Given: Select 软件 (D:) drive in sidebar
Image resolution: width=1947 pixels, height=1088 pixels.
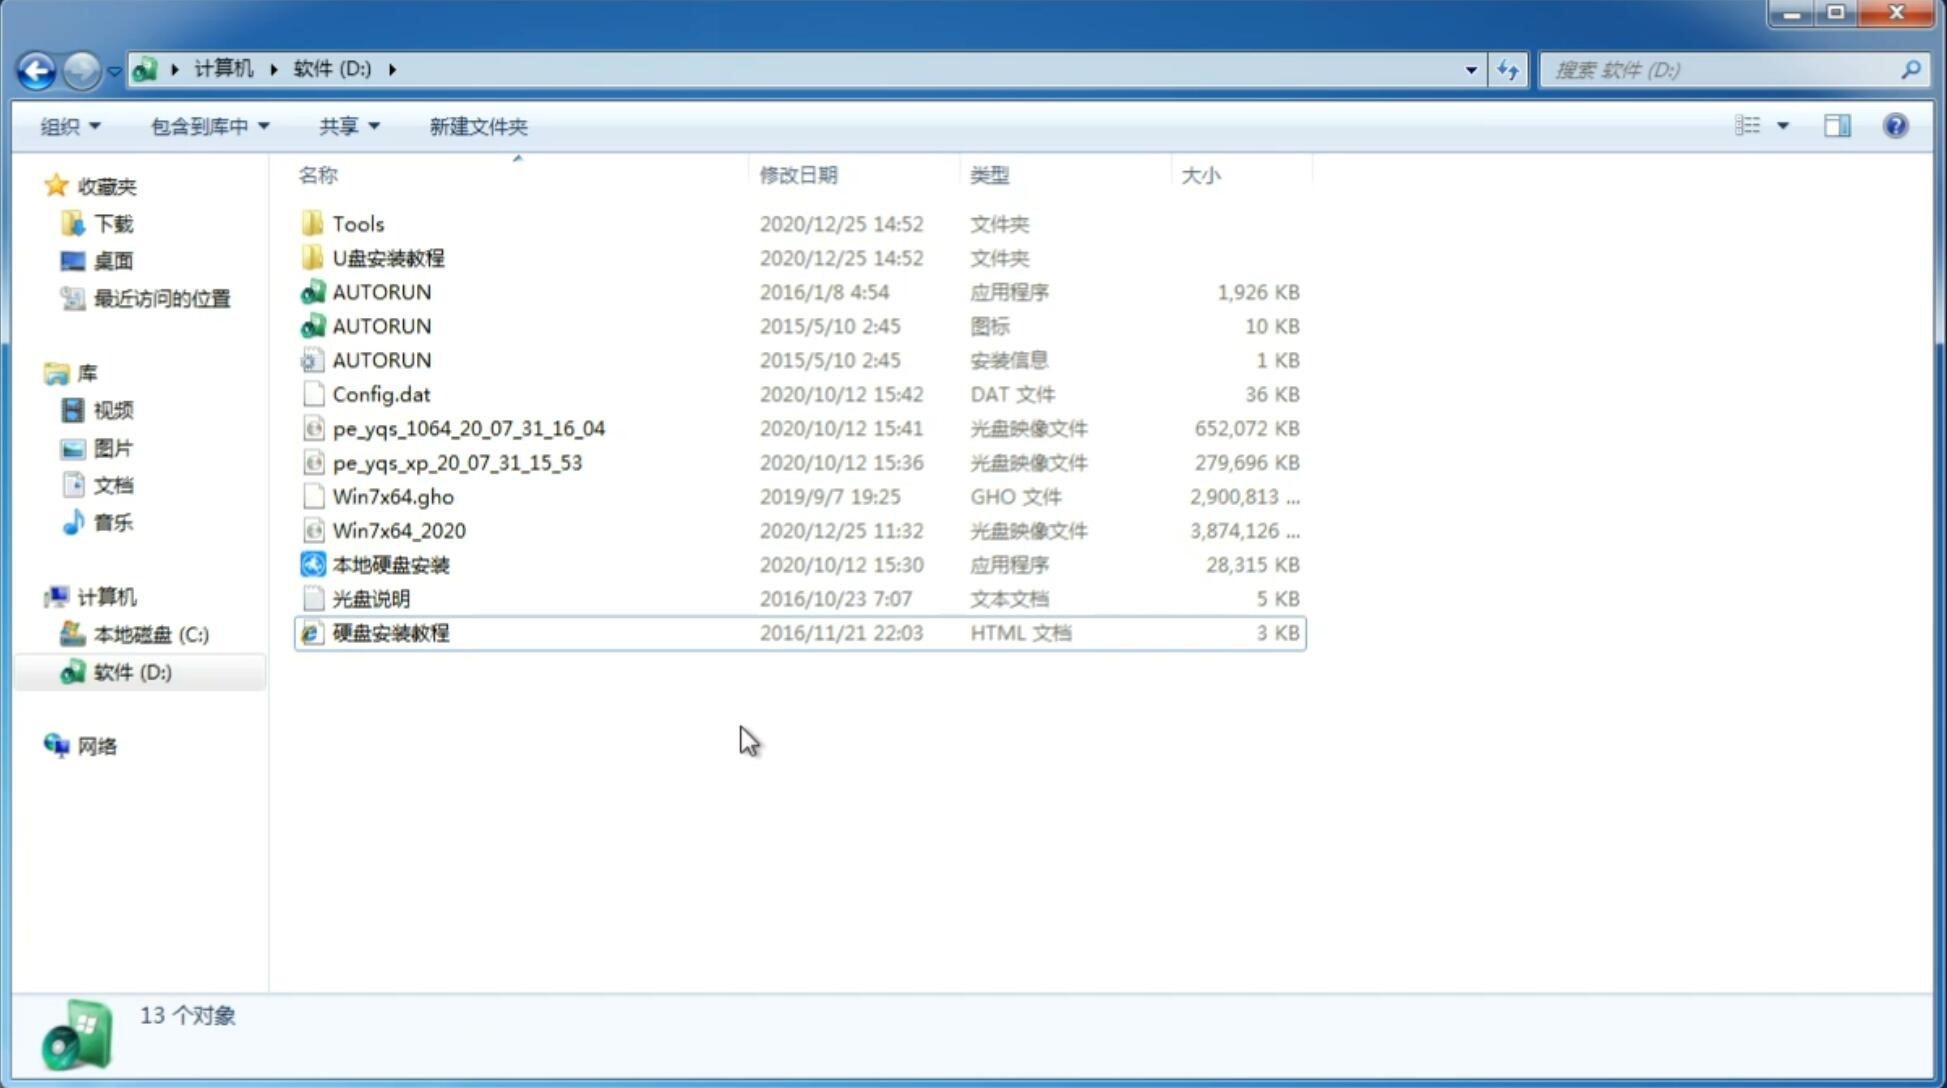Looking at the screenshot, I should (x=132, y=671).
